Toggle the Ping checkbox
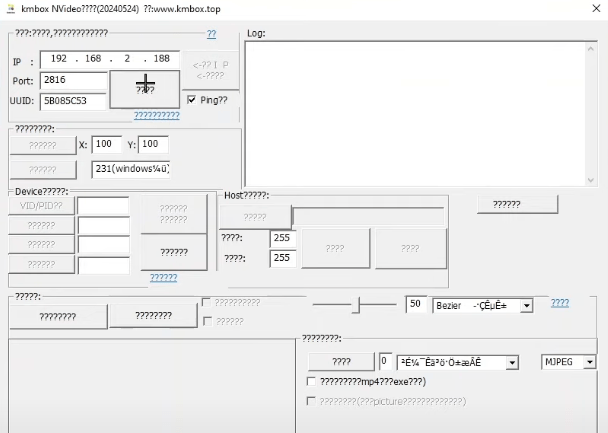608x433 pixels. (x=192, y=100)
